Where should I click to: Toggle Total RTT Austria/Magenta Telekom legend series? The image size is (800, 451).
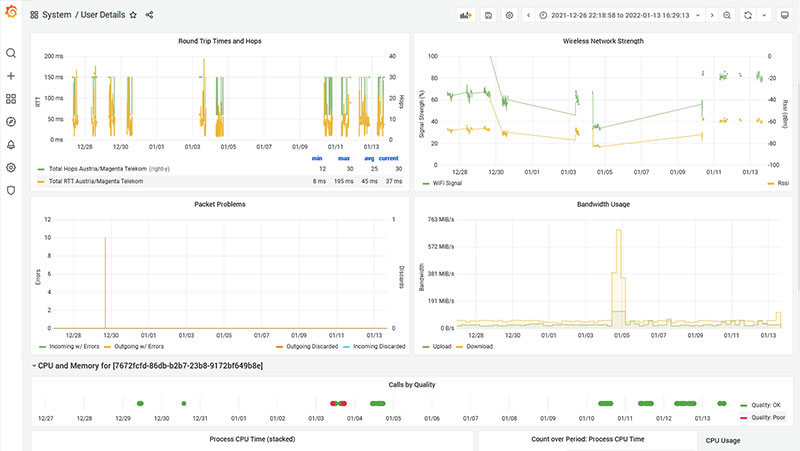coord(96,181)
